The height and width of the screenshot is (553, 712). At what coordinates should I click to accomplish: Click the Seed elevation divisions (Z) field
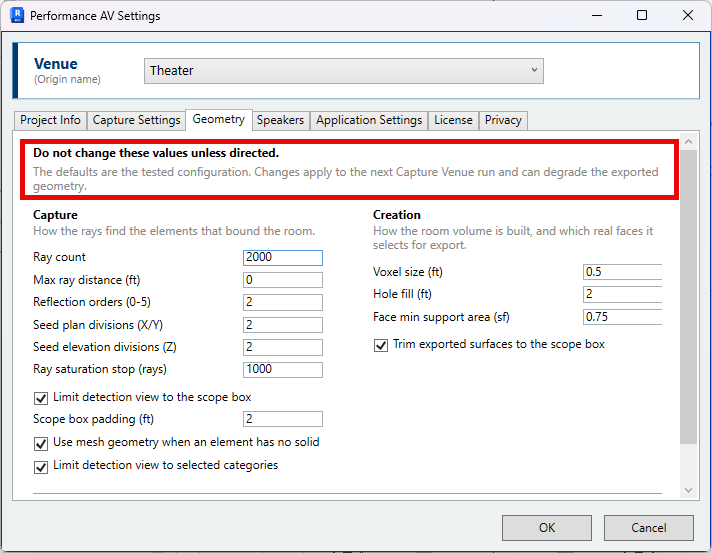[x=282, y=347]
